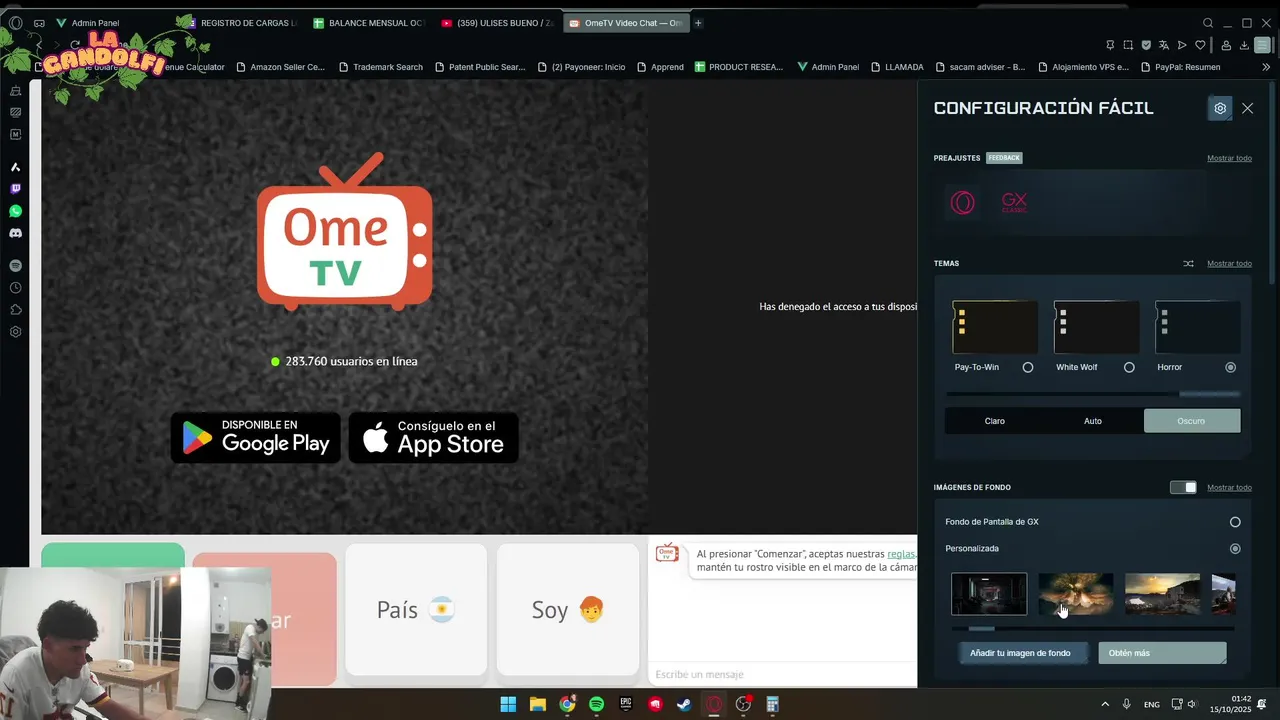Image resolution: width=1280 pixels, height=720 pixels.
Task: Take a snapshot with capture icon
Action: (x=1128, y=45)
